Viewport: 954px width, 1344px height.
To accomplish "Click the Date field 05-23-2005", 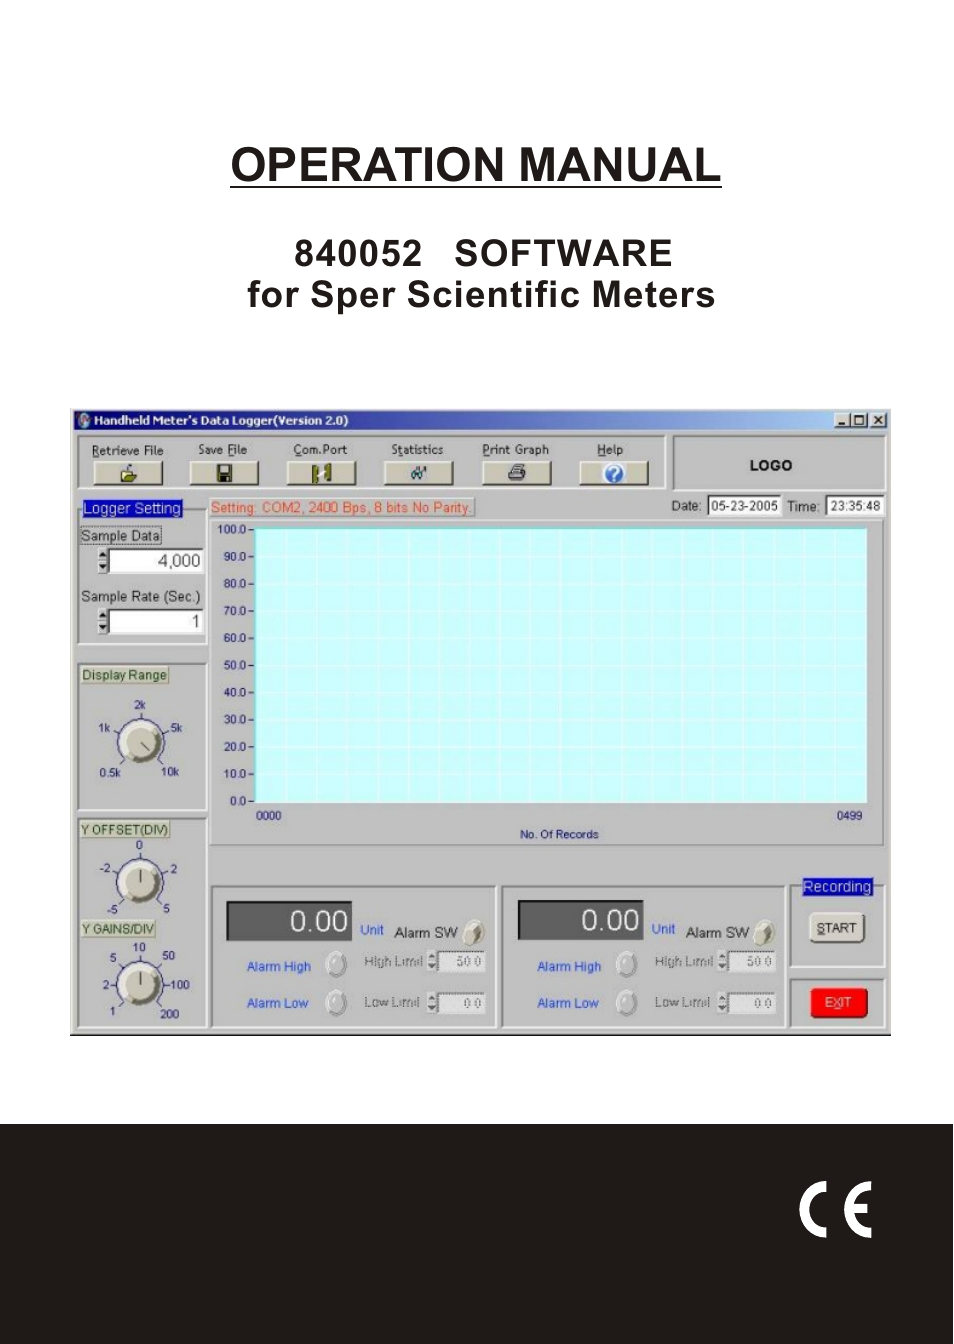I will tap(744, 506).
